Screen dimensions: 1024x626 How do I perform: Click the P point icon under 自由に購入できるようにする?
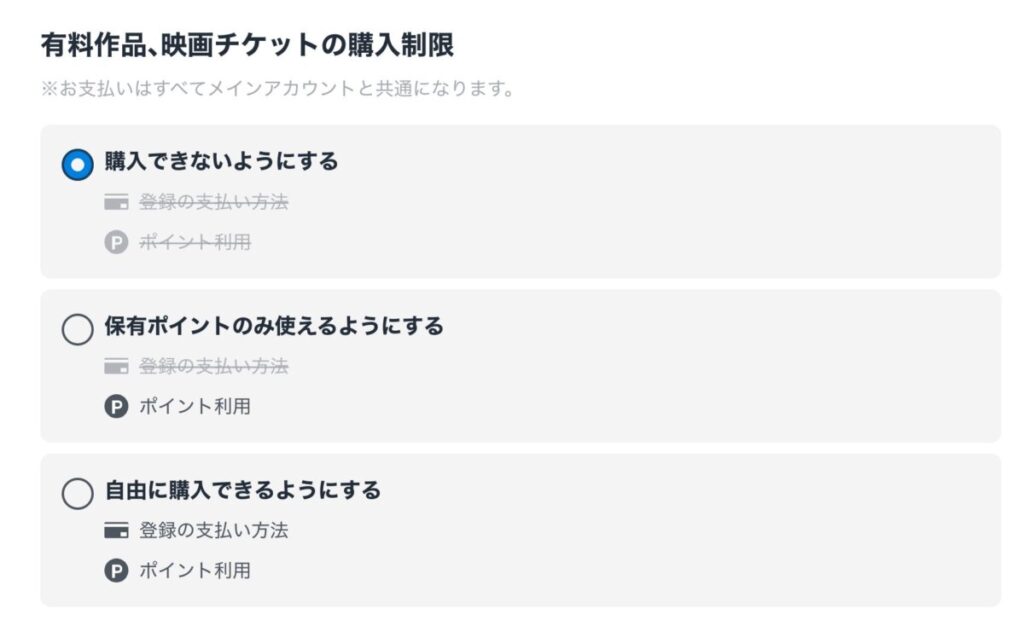[x=116, y=571]
